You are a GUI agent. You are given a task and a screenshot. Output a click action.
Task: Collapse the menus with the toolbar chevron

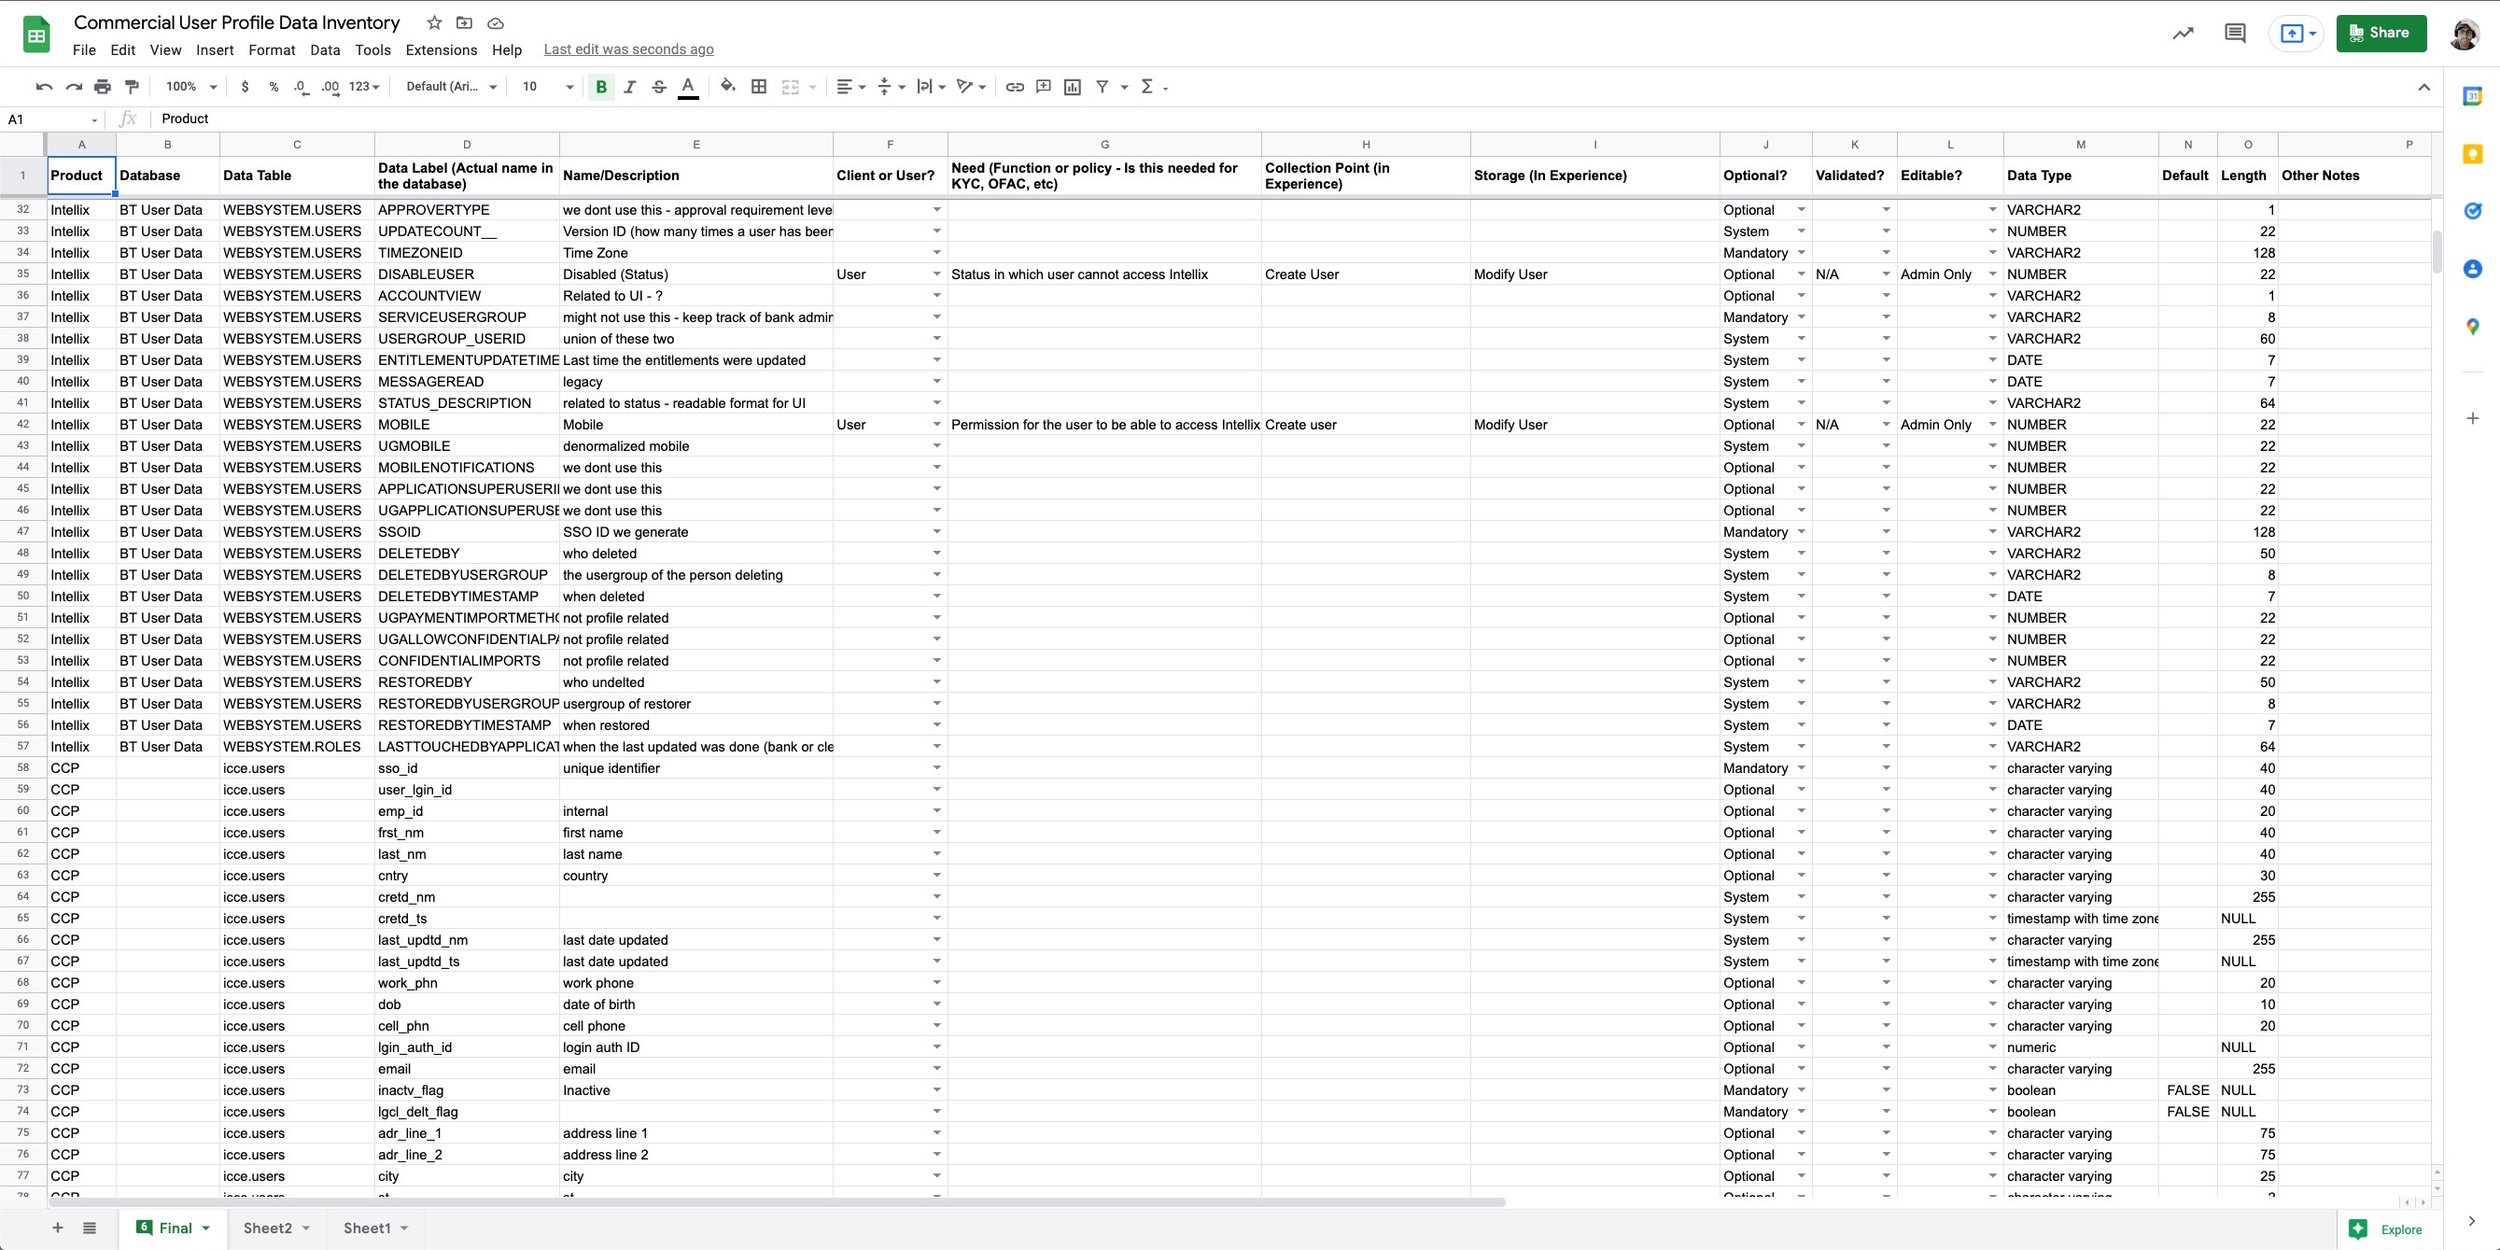[2424, 87]
